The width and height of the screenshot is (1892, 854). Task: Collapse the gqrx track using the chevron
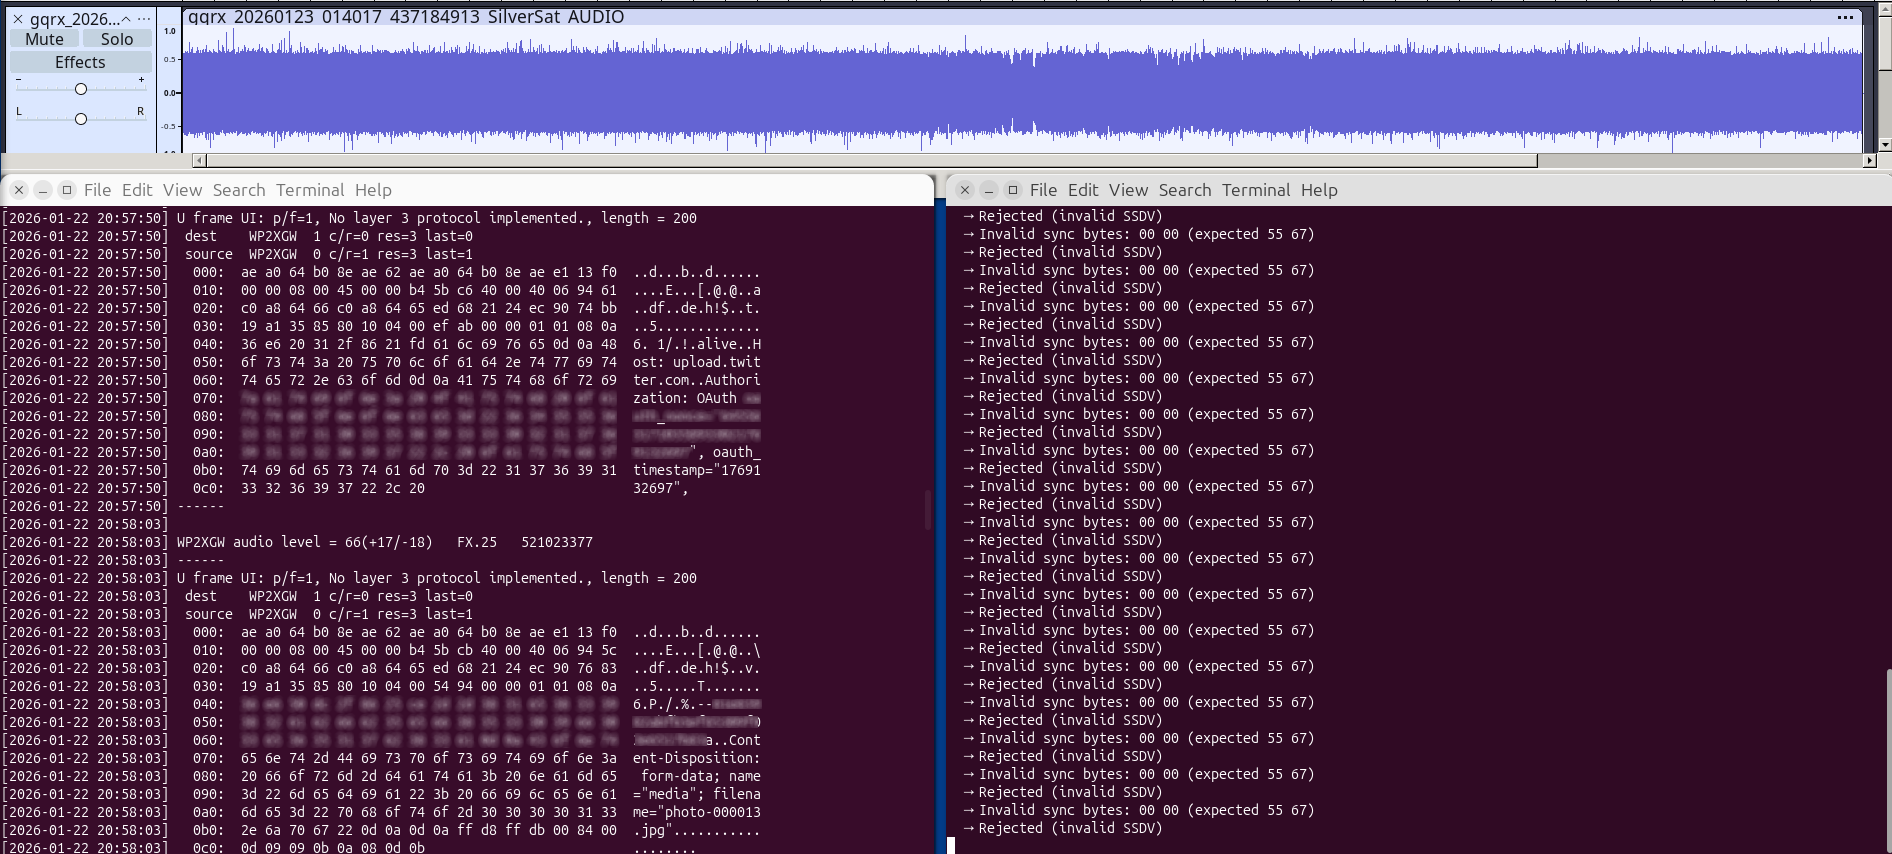point(126,19)
